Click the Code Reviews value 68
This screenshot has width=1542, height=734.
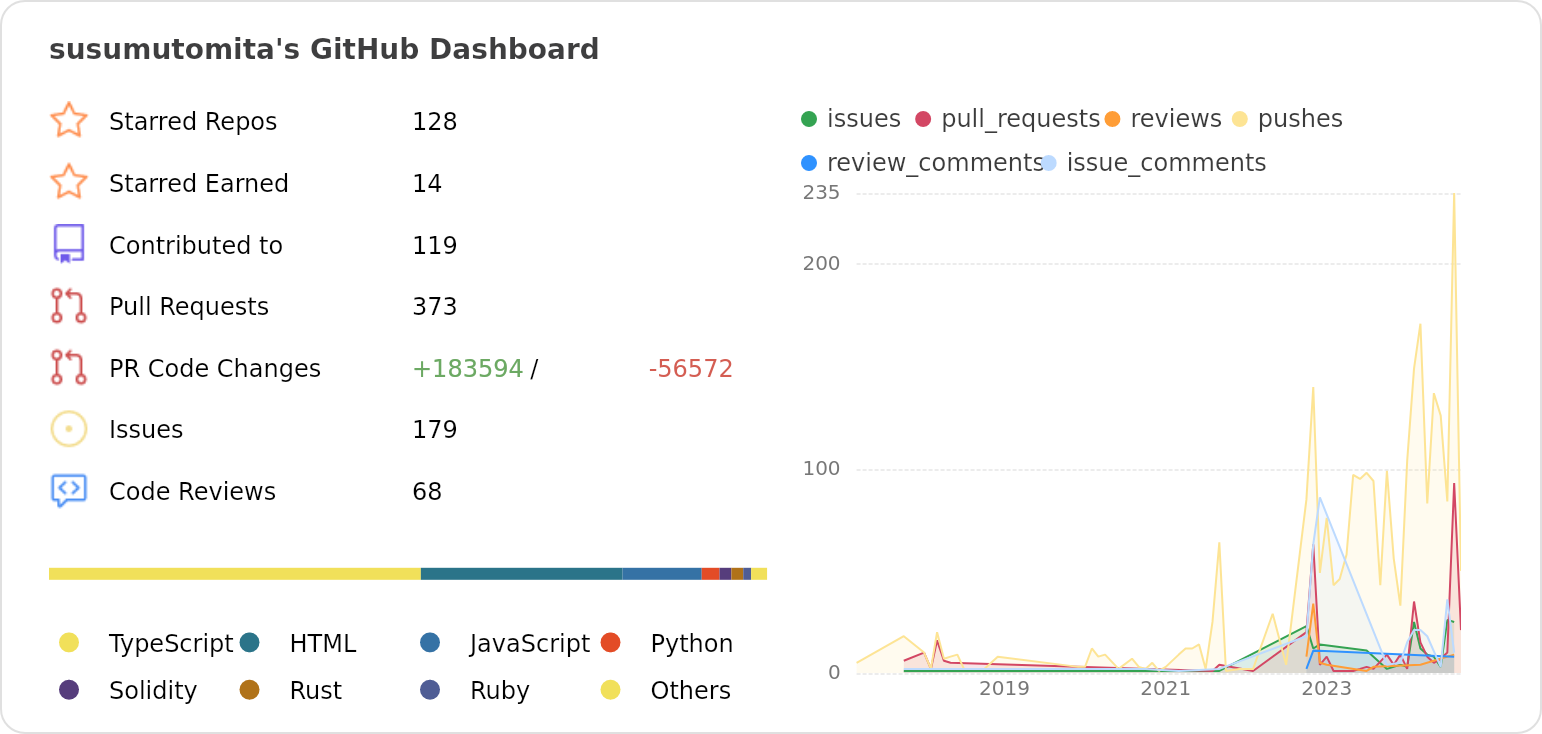pyautogui.click(x=427, y=492)
